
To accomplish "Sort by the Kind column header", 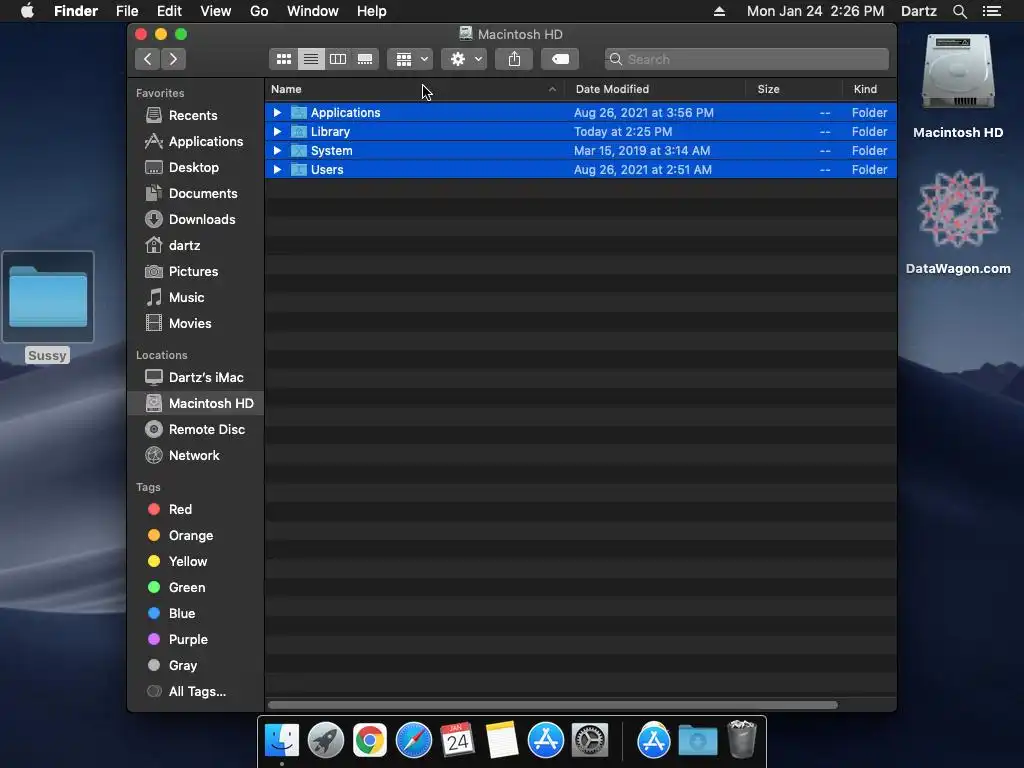I will 865,89.
